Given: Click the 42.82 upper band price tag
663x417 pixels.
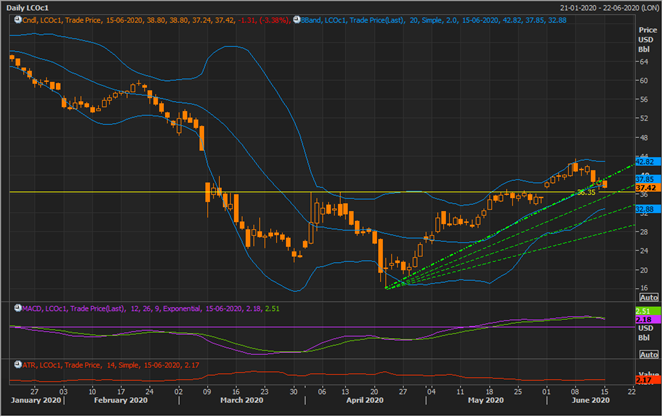Looking at the screenshot, I should click(648, 162).
